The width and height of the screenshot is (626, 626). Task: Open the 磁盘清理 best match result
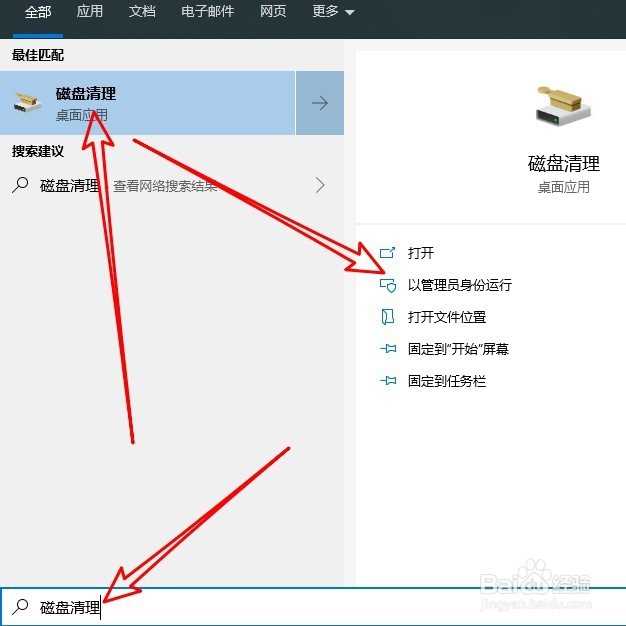147,103
